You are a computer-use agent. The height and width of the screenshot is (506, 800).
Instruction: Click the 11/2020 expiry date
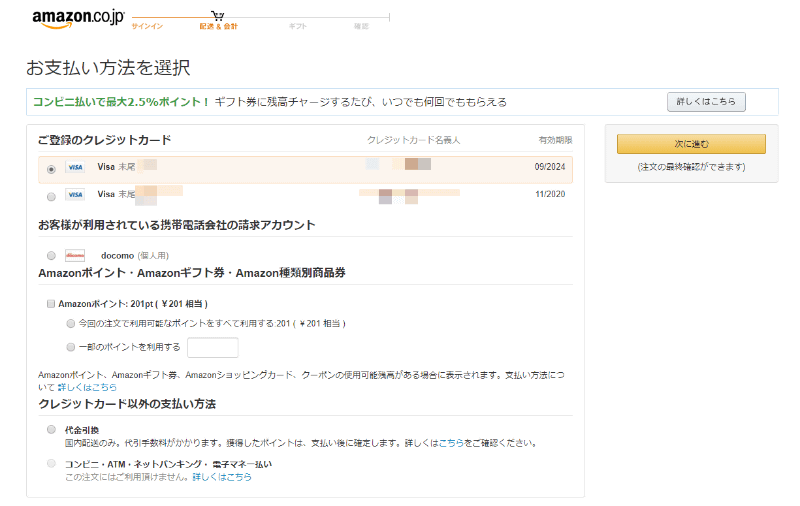(550, 194)
